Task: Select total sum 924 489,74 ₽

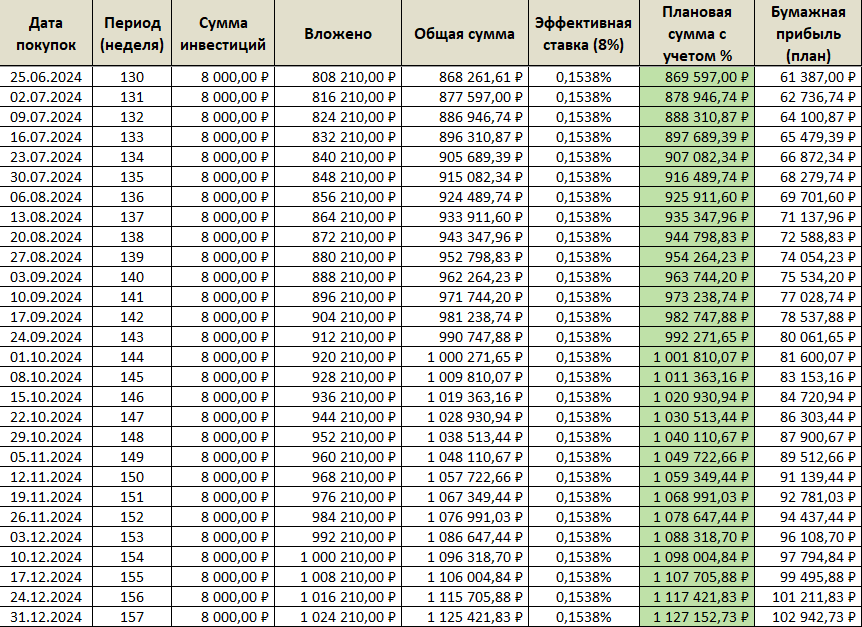Action: pos(465,197)
